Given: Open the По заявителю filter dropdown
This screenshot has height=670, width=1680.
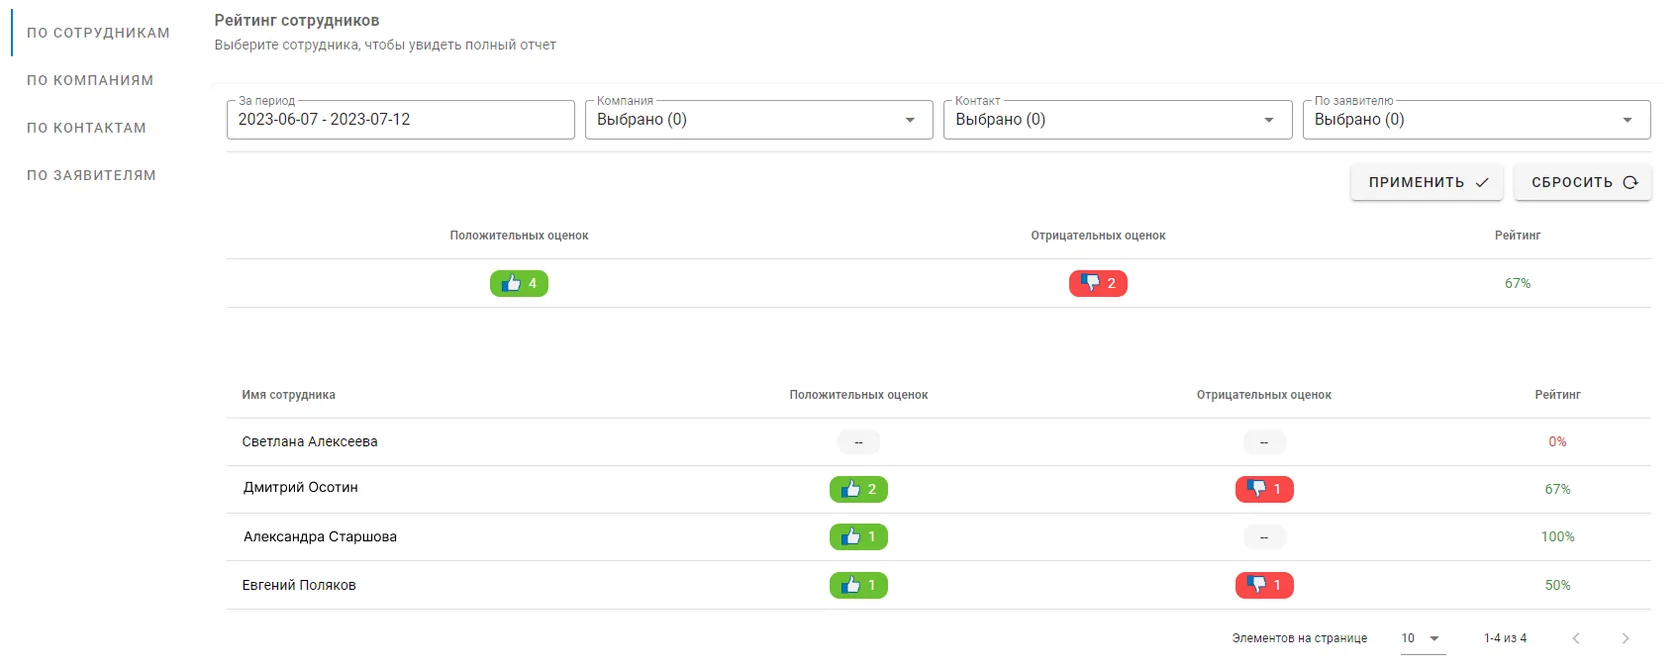Looking at the screenshot, I should pyautogui.click(x=1476, y=120).
